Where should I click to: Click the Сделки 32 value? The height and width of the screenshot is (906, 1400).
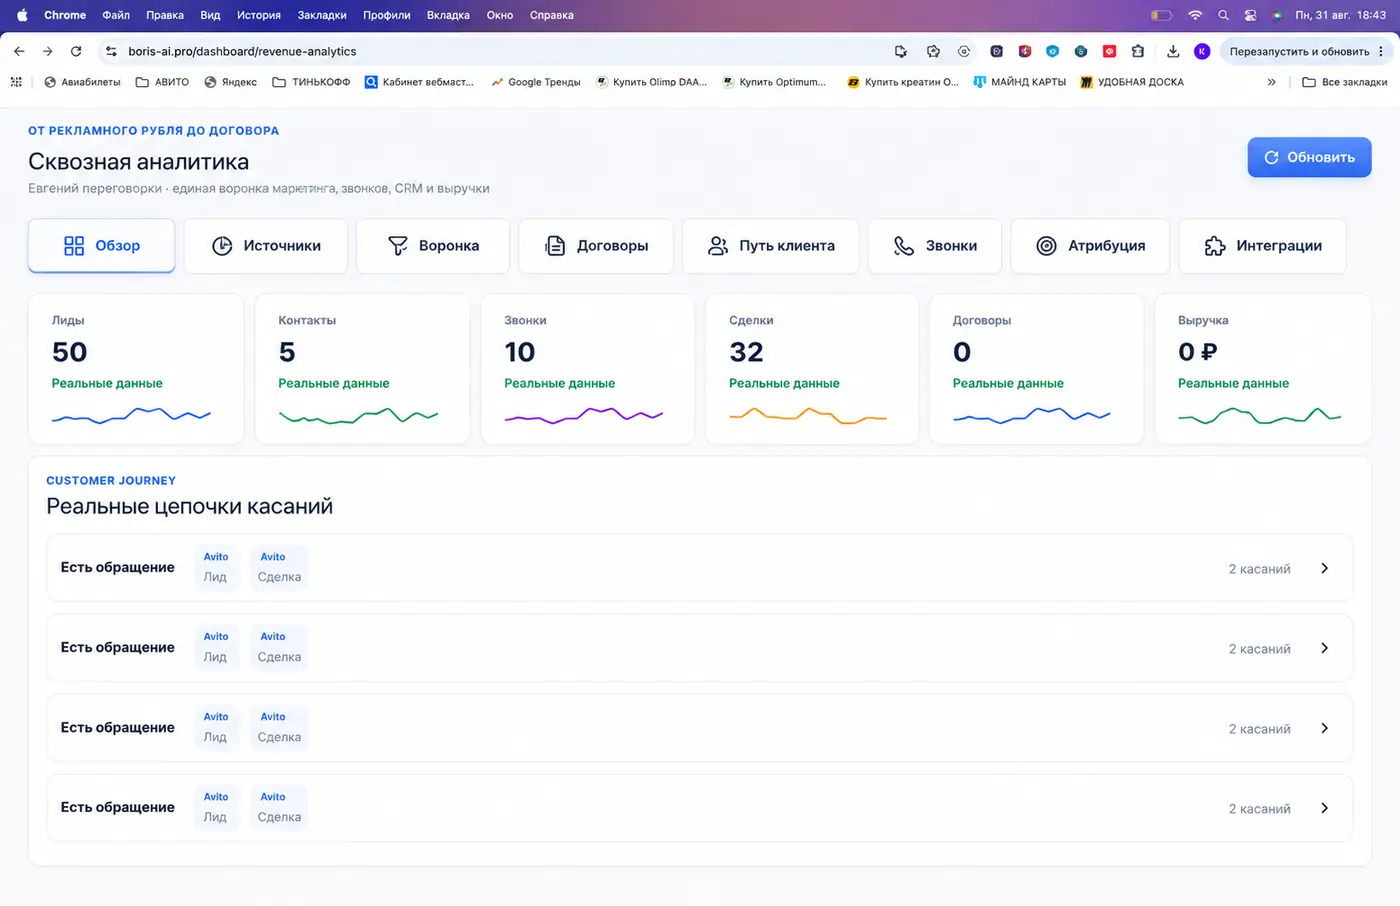tap(746, 352)
